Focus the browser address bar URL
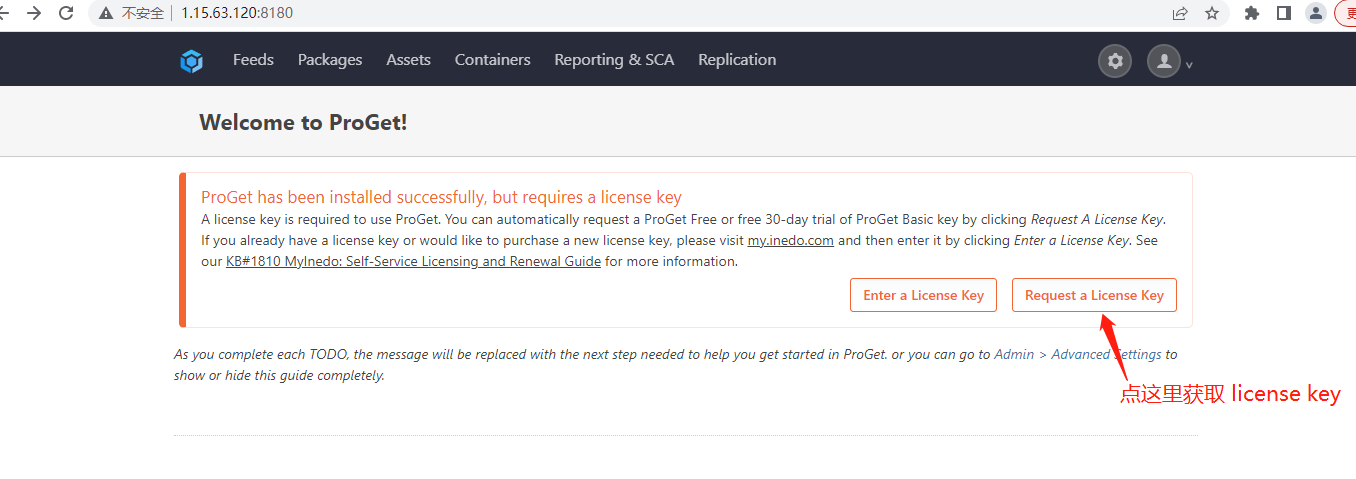1356x479 pixels. (x=237, y=13)
